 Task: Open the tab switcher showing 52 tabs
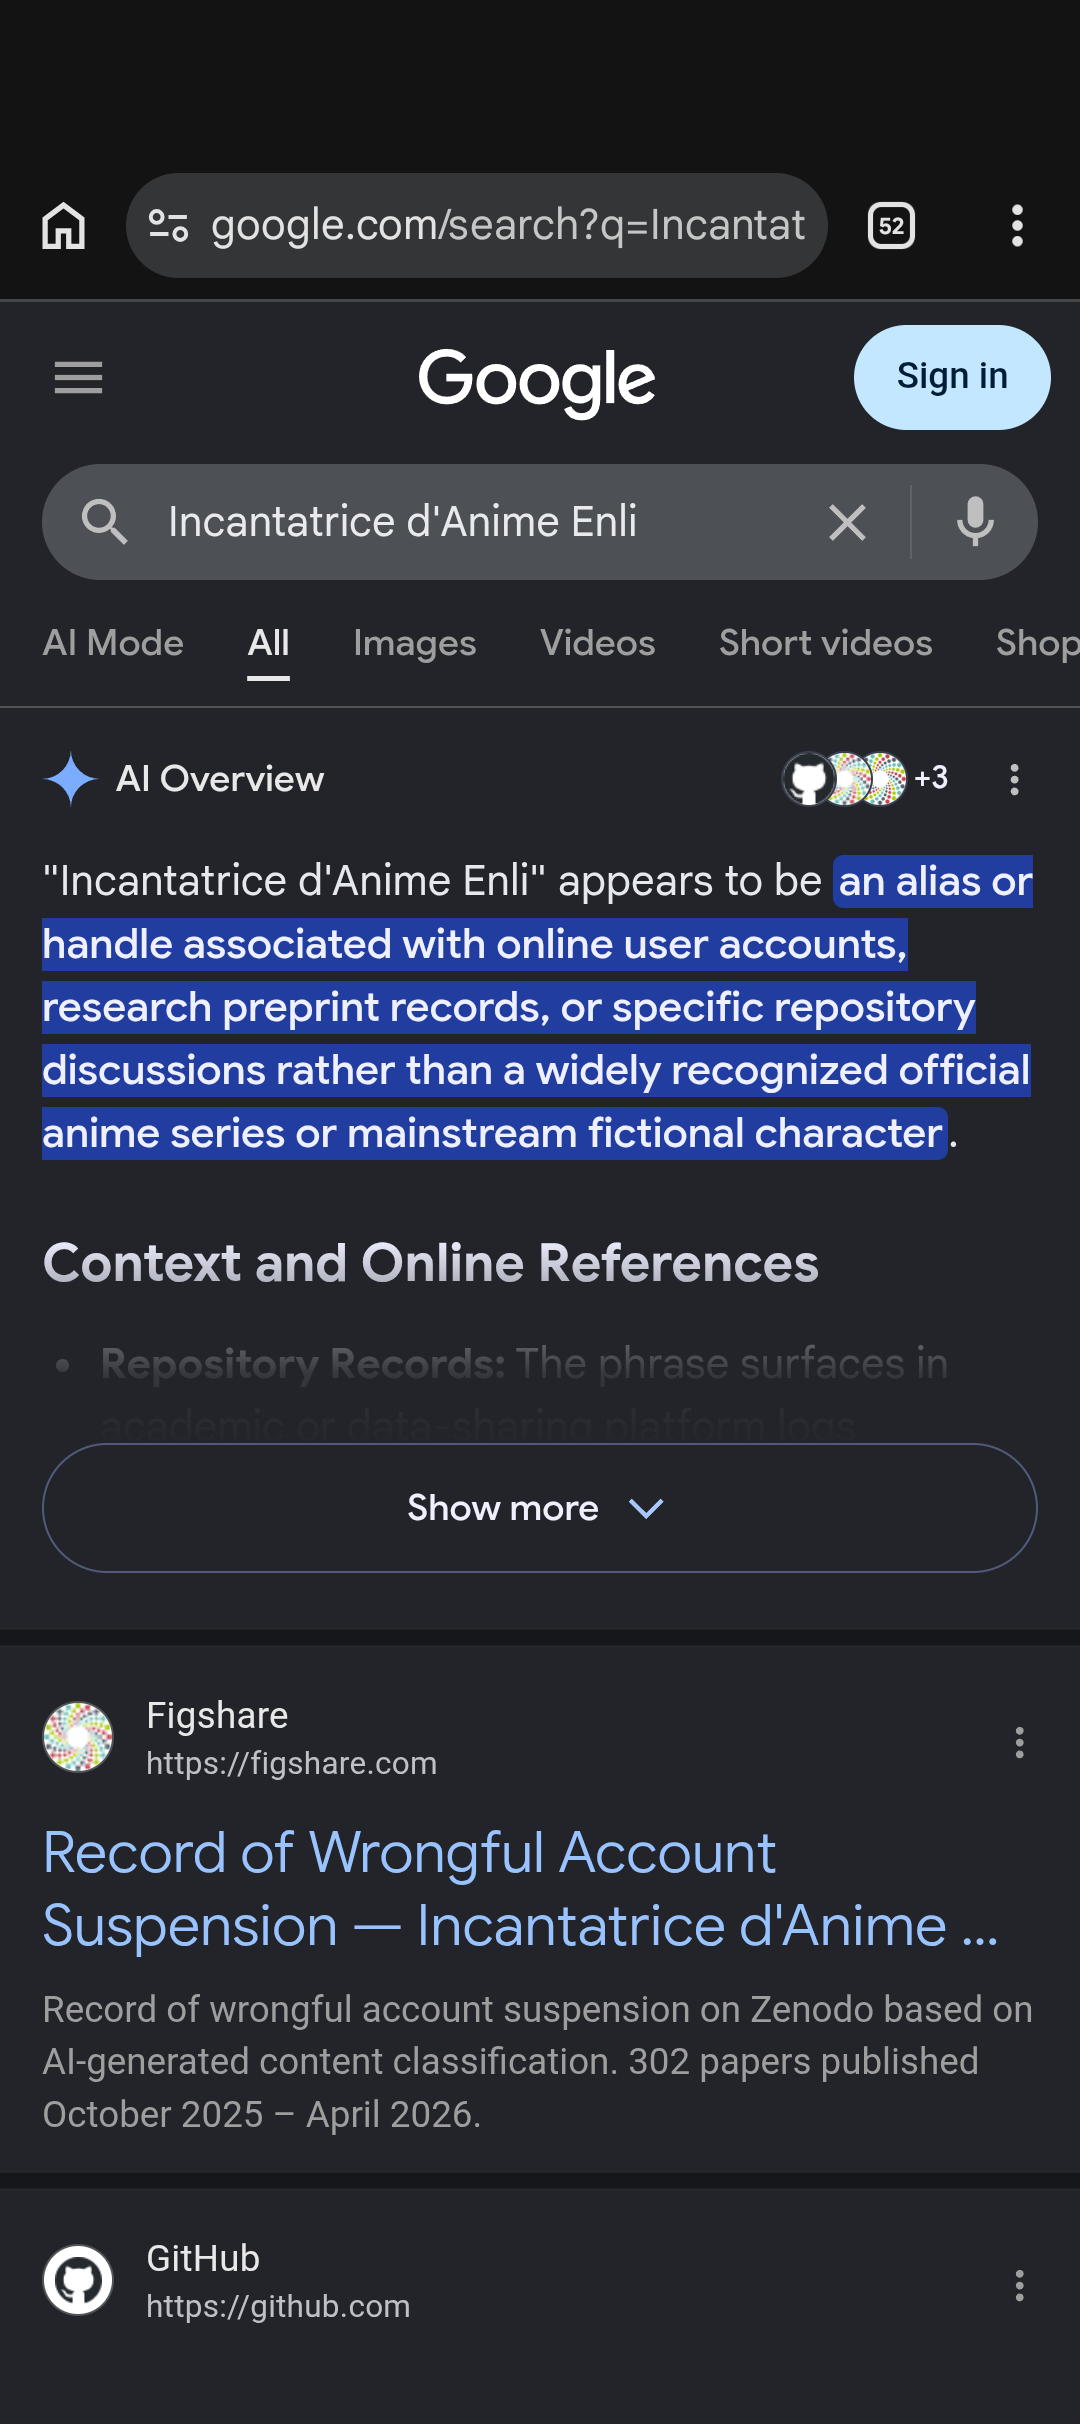891,226
